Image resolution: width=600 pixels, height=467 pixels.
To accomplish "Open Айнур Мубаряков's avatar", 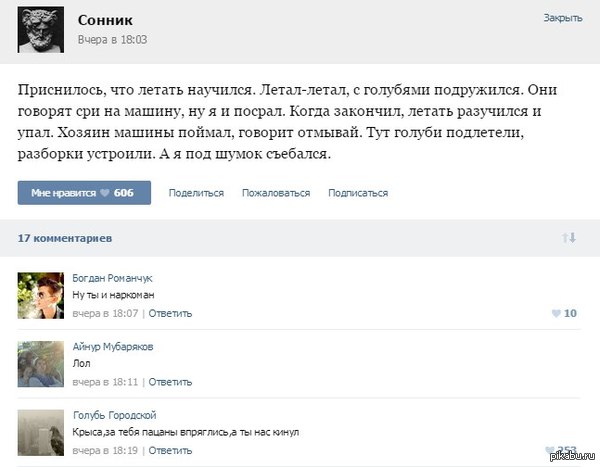I will point(41,363).
